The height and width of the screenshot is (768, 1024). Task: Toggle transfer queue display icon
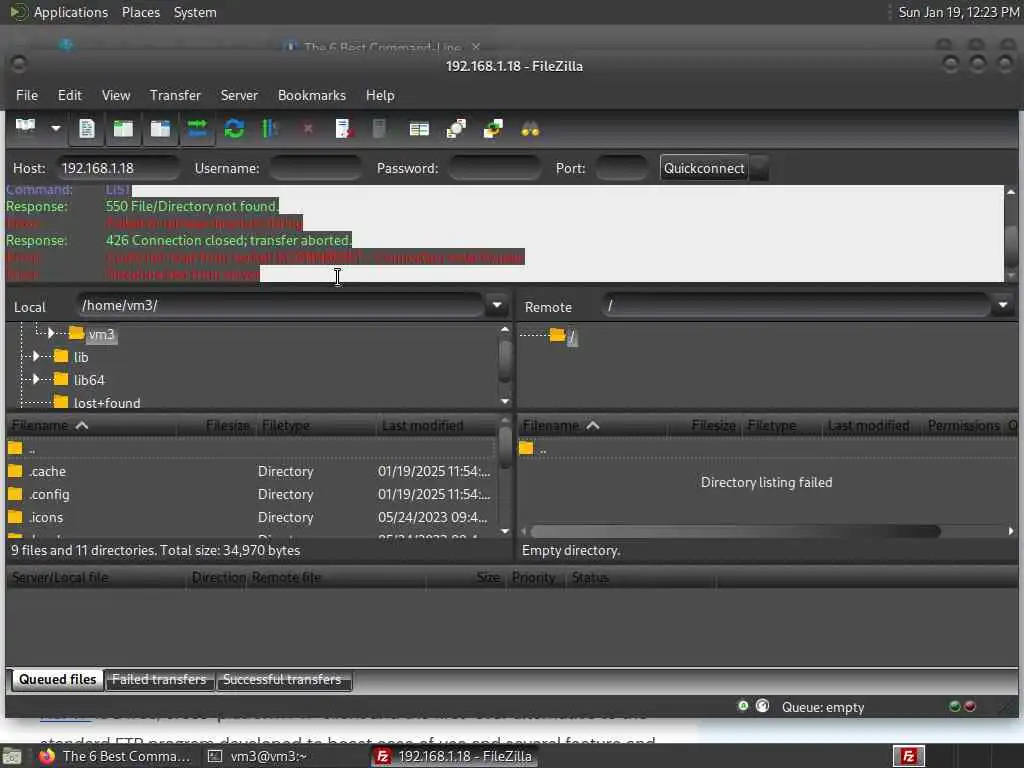tap(197, 128)
